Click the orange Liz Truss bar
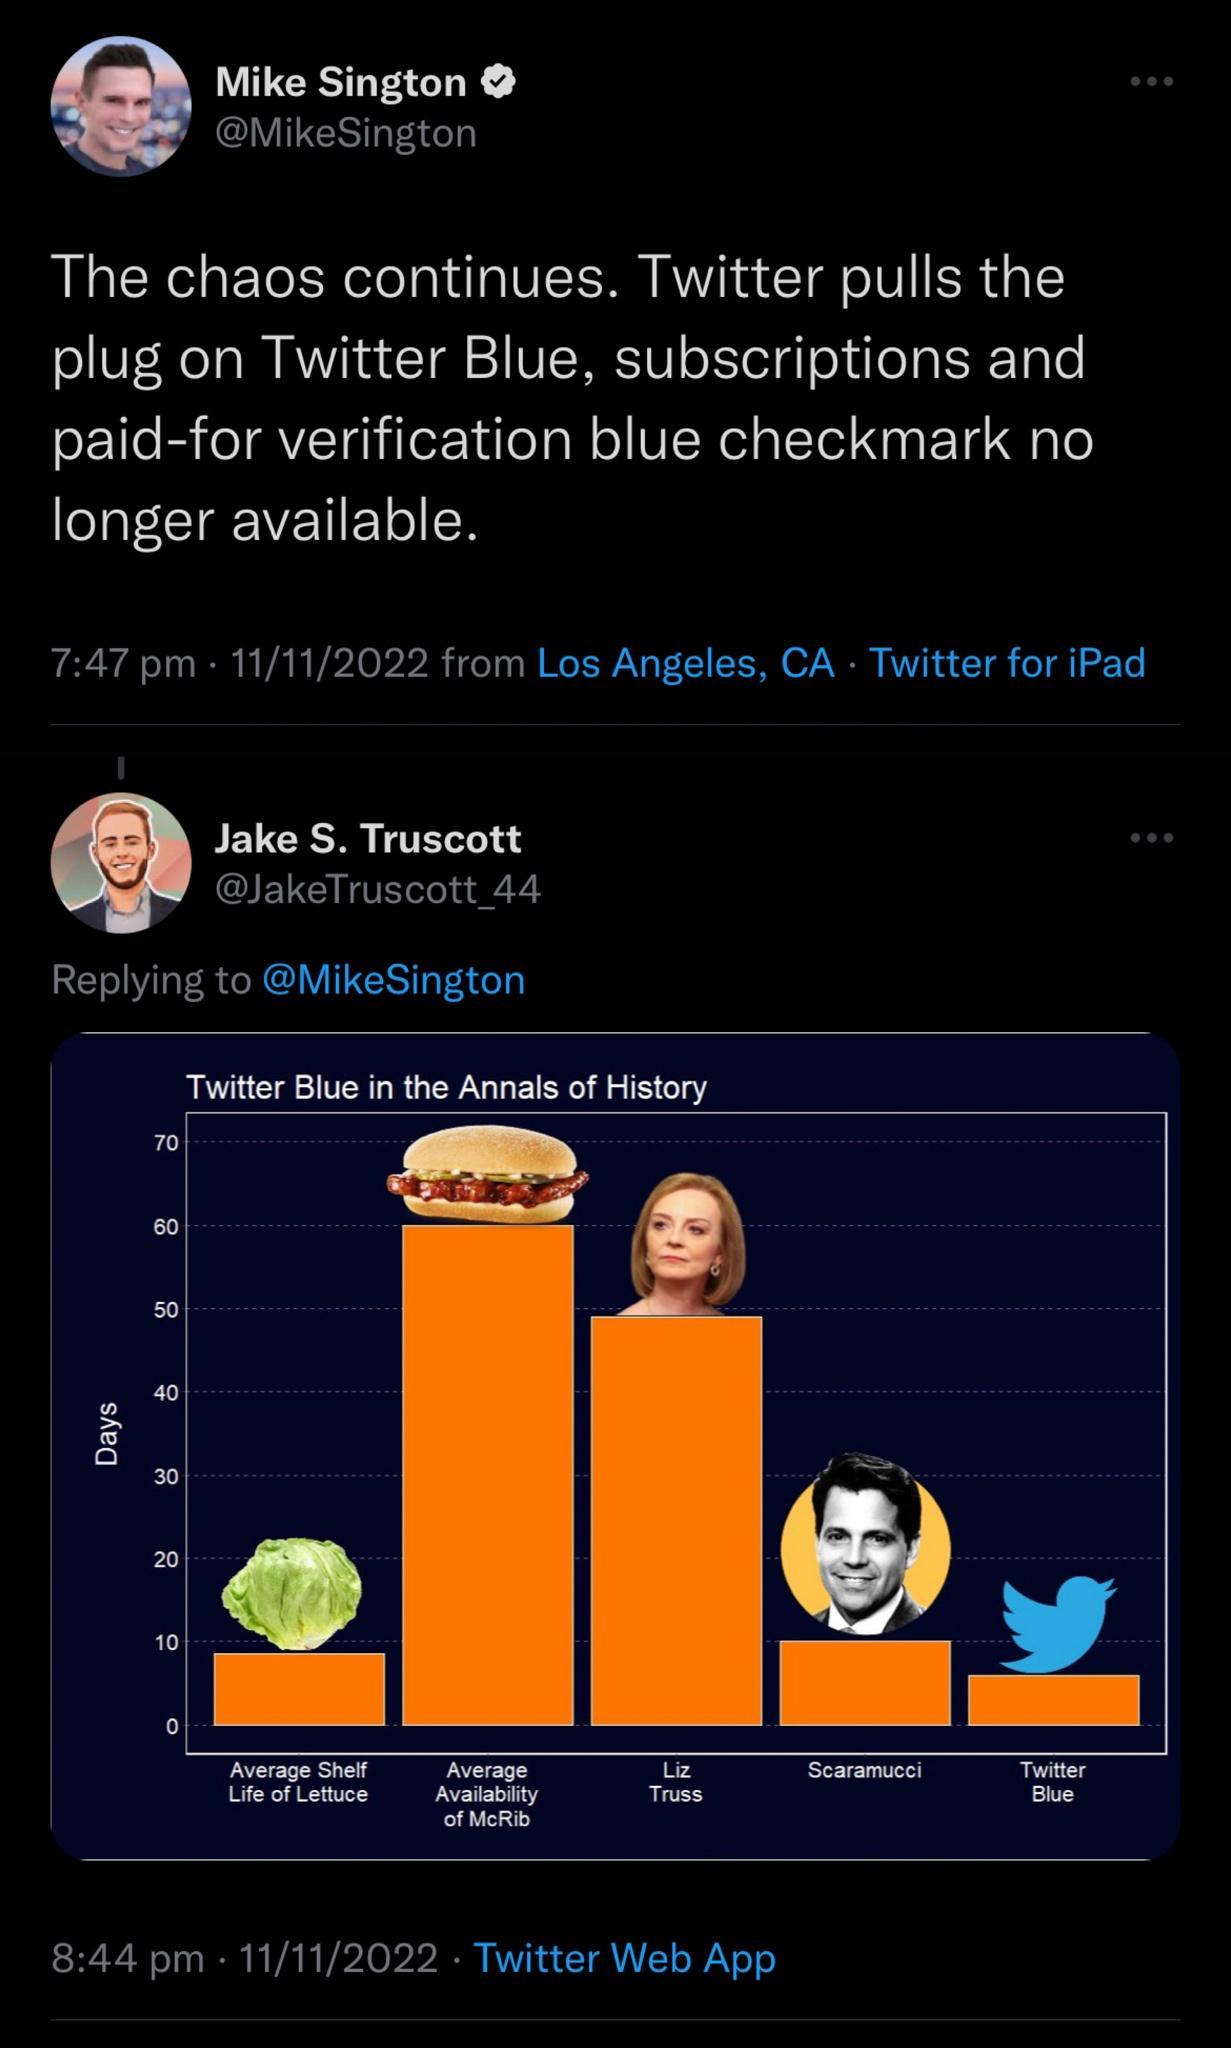The width and height of the screenshot is (1231, 2048). pyautogui.click(x=676, y=1520)
